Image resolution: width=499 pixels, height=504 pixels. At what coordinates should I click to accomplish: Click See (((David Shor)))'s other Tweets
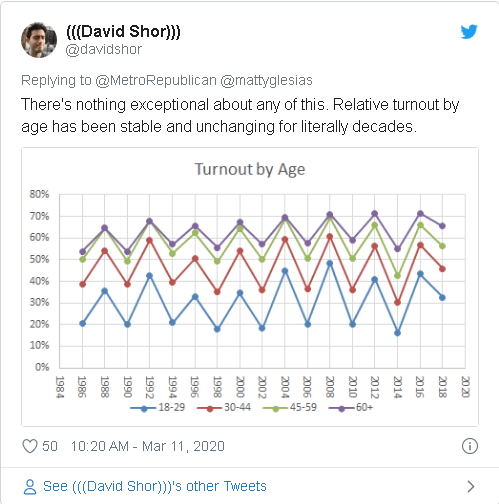155,486
